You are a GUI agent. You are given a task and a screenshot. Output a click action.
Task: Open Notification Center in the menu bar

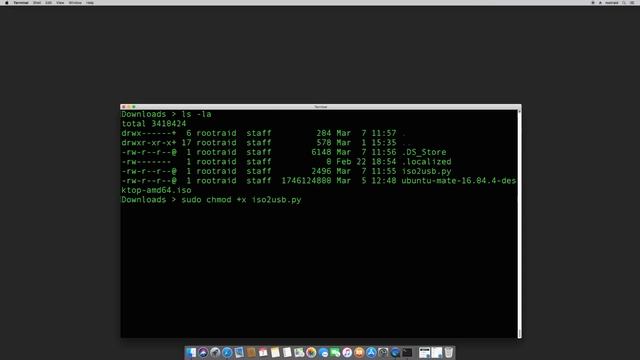click(632, 2)
